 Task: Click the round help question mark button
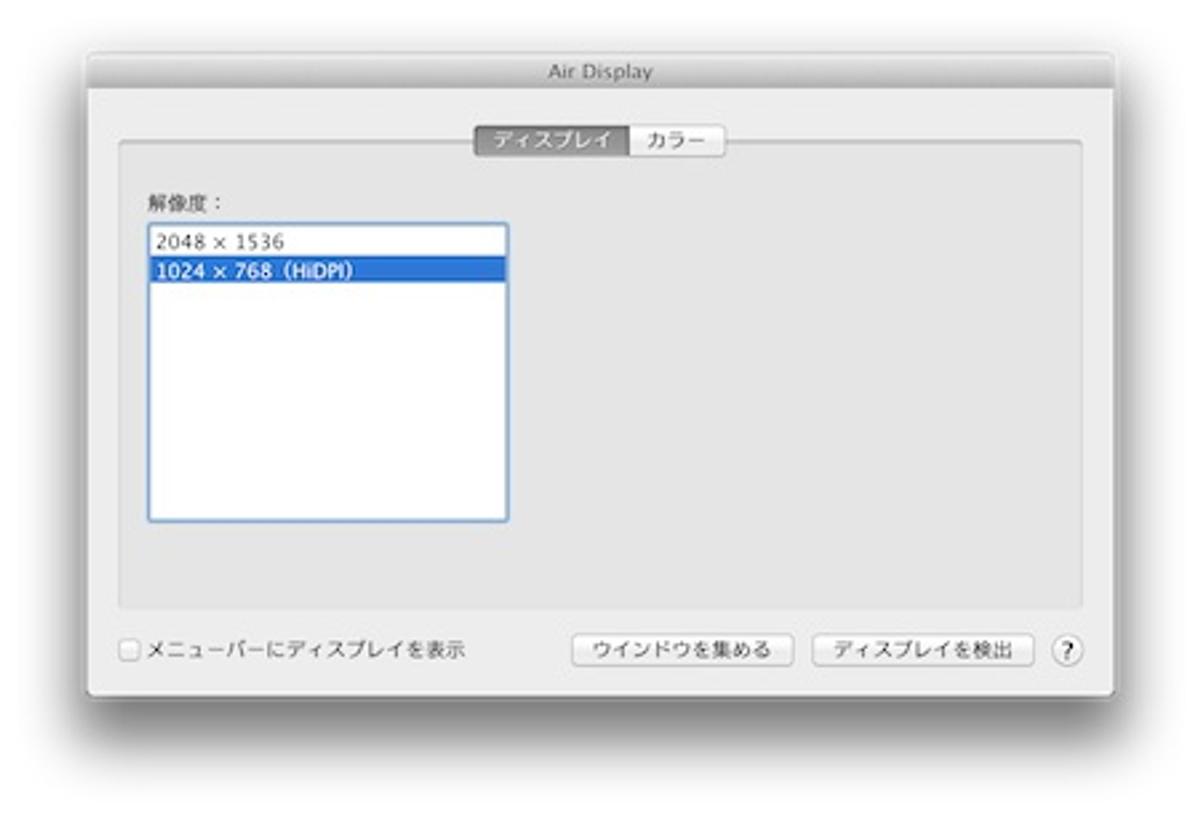[1067, 651]
